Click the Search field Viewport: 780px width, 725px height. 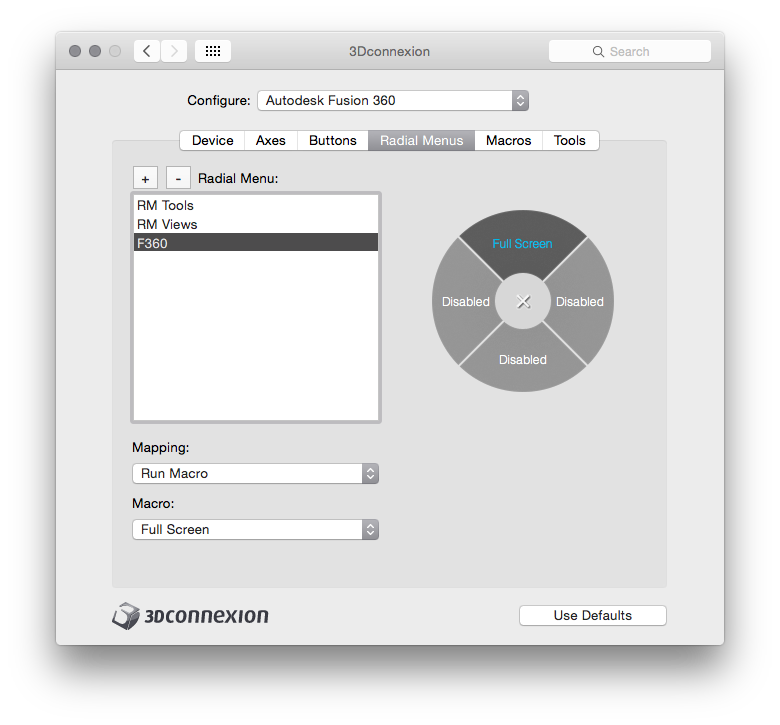pyautogui.click(x=630, y=51)
